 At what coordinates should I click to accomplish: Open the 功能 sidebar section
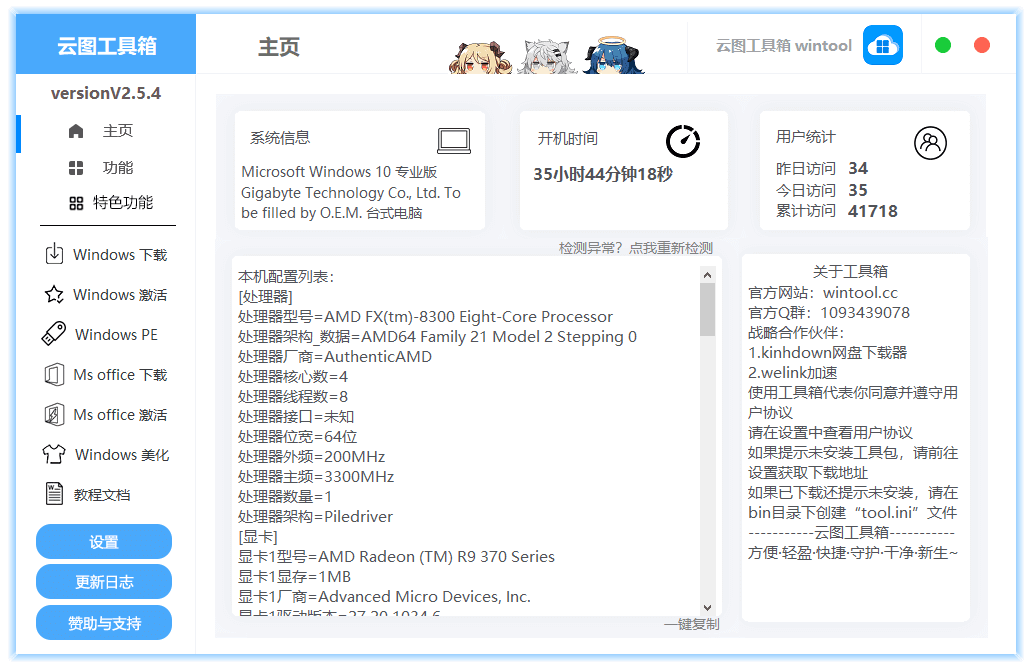coord(104,168)
